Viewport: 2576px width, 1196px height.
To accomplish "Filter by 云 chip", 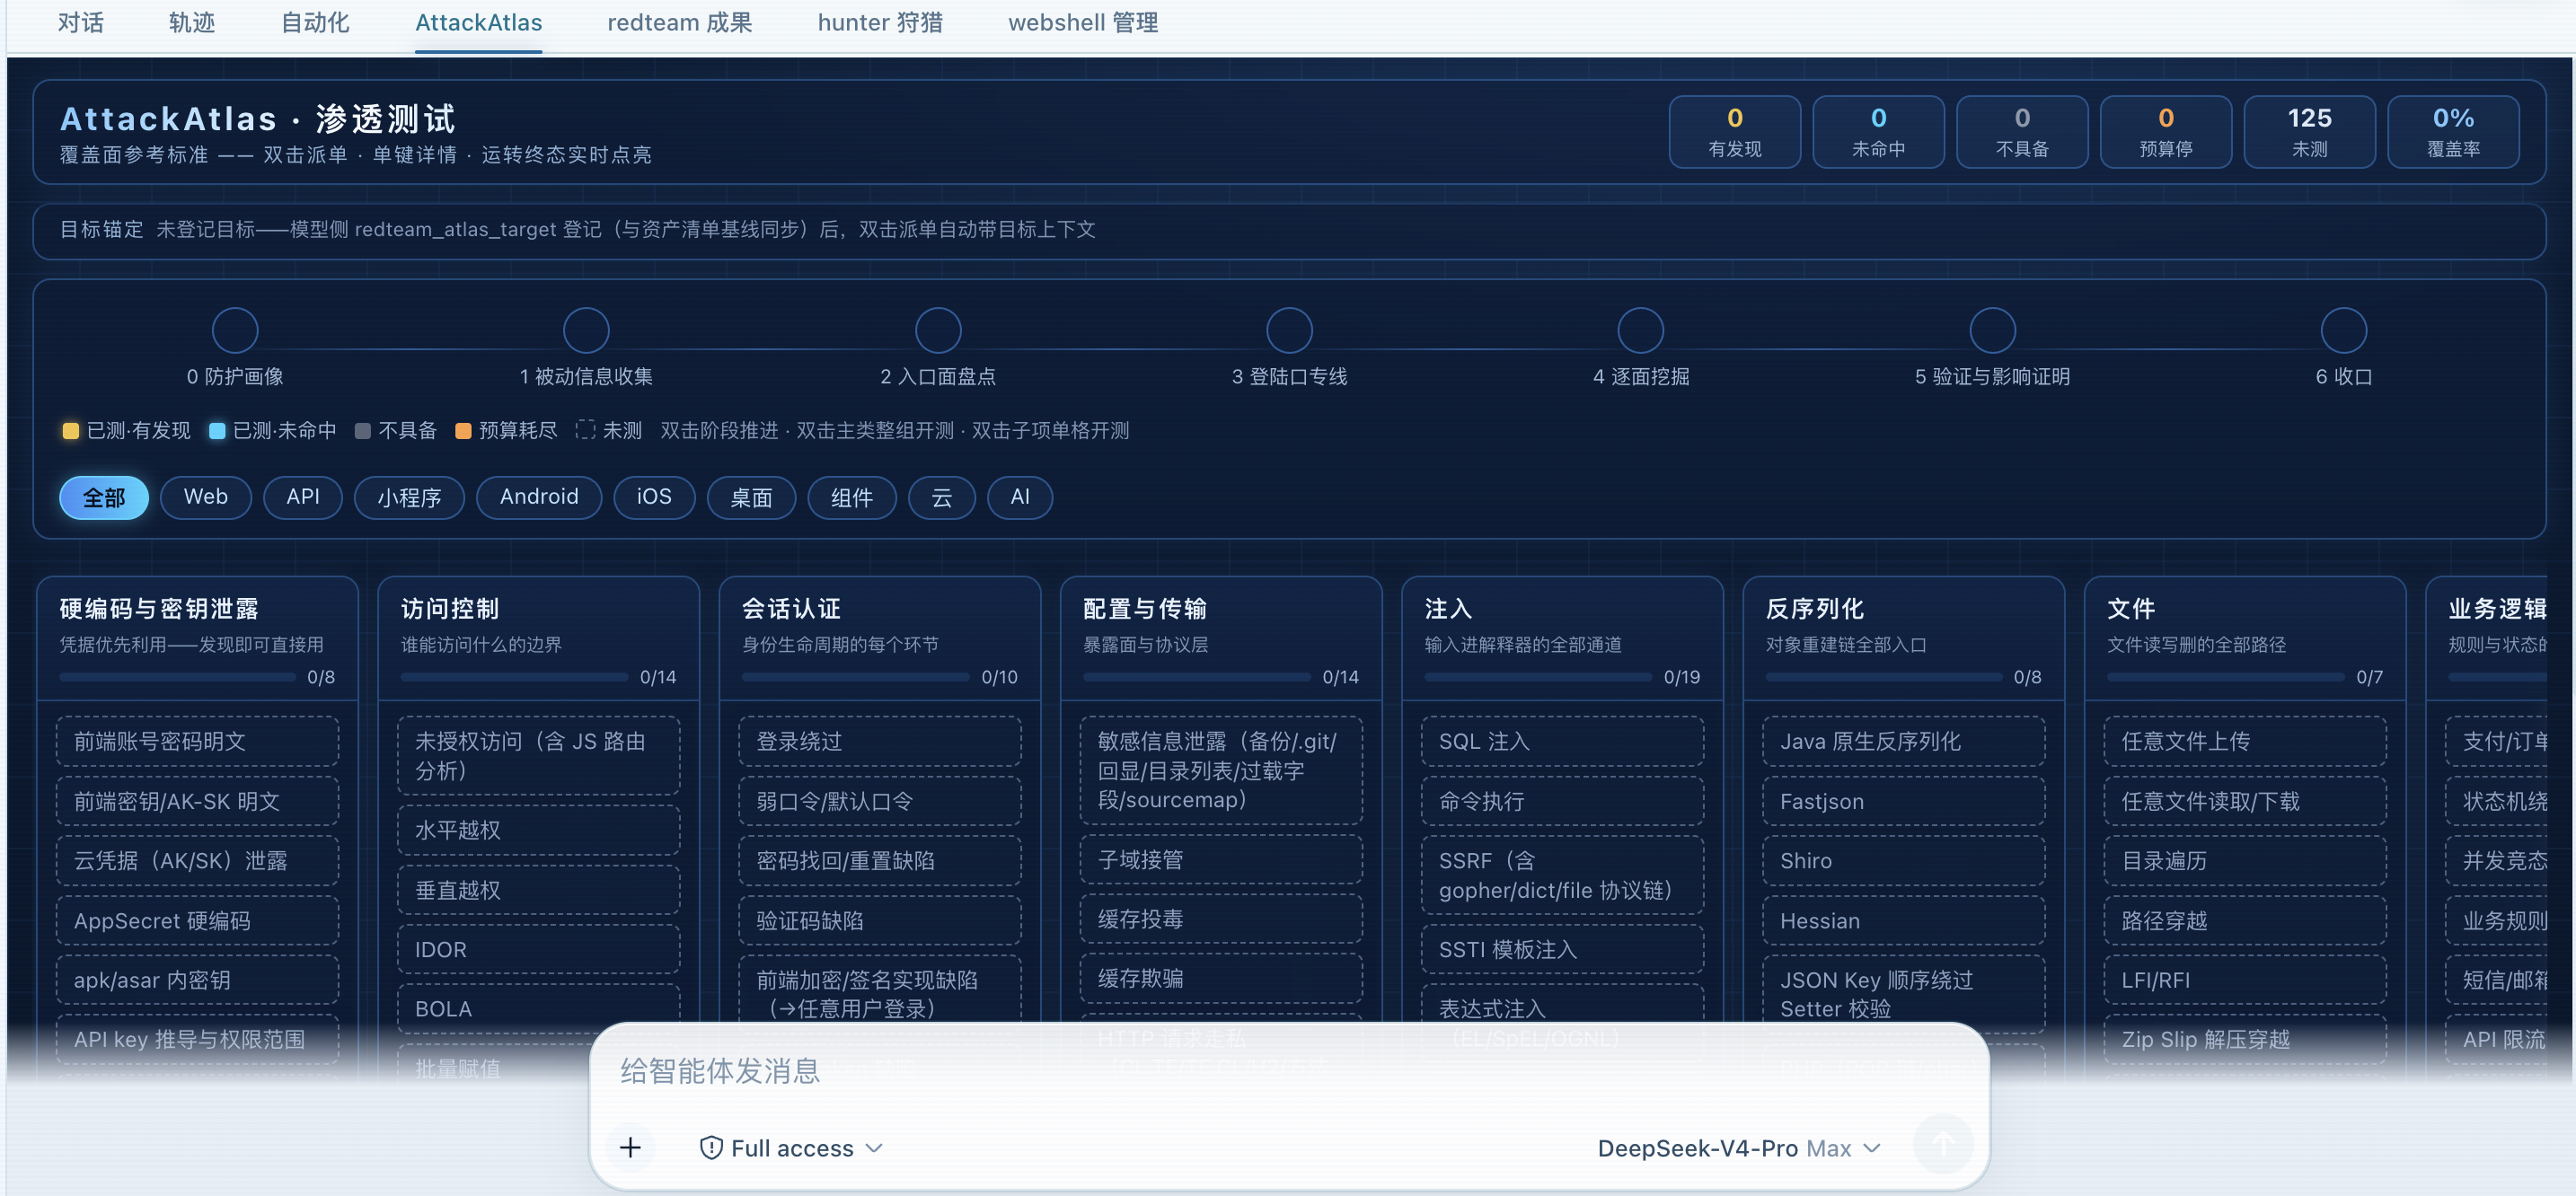I will click(942, 497).
